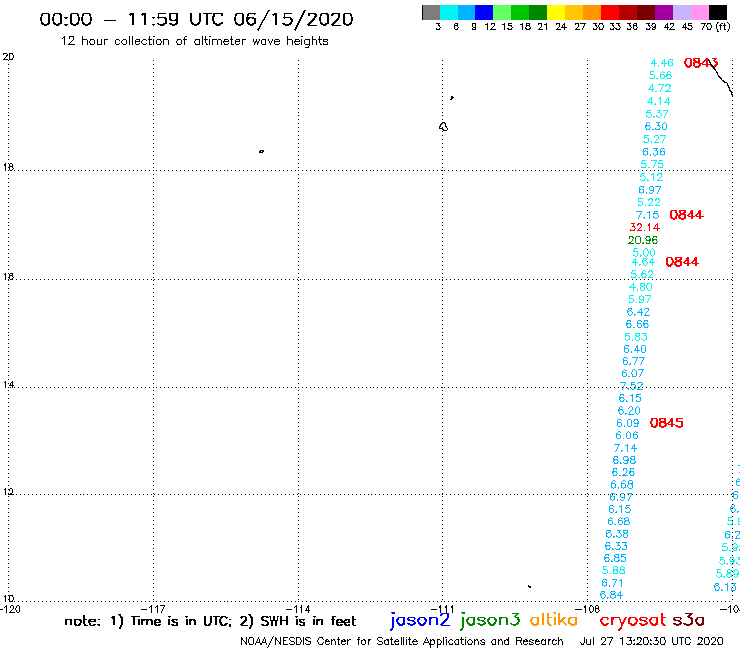
Task: Click the s3a satellite legend label
Action: coord(689,620)
